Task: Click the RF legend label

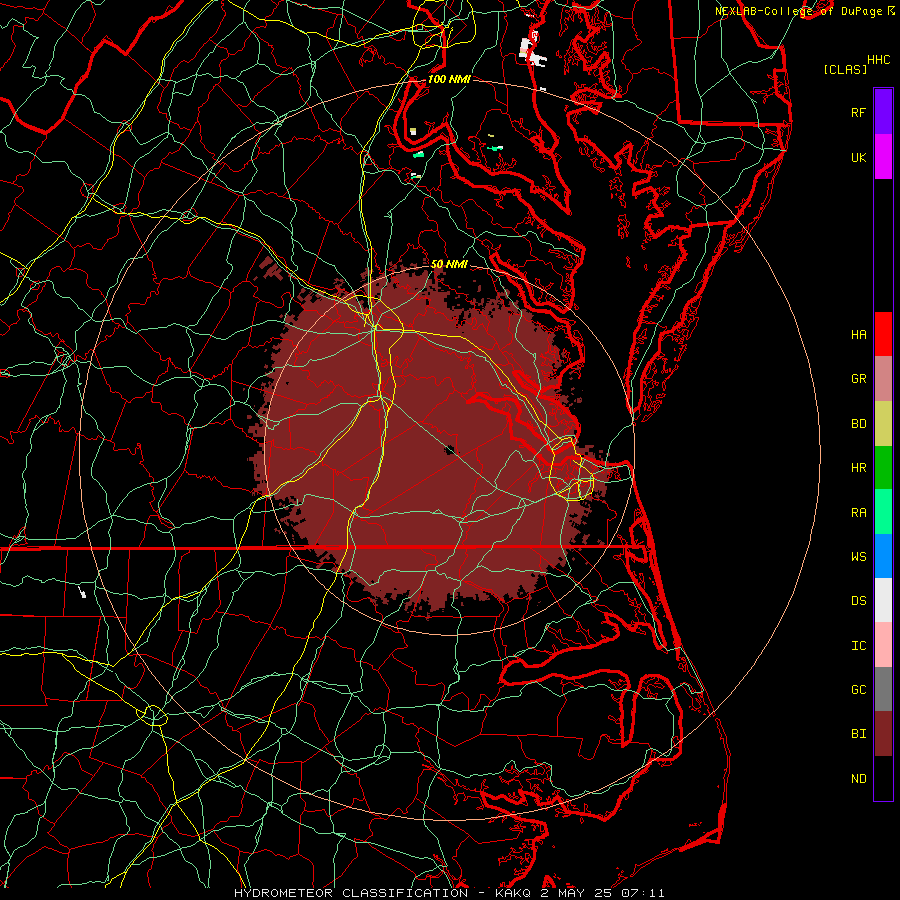Action: pos(858,112)
